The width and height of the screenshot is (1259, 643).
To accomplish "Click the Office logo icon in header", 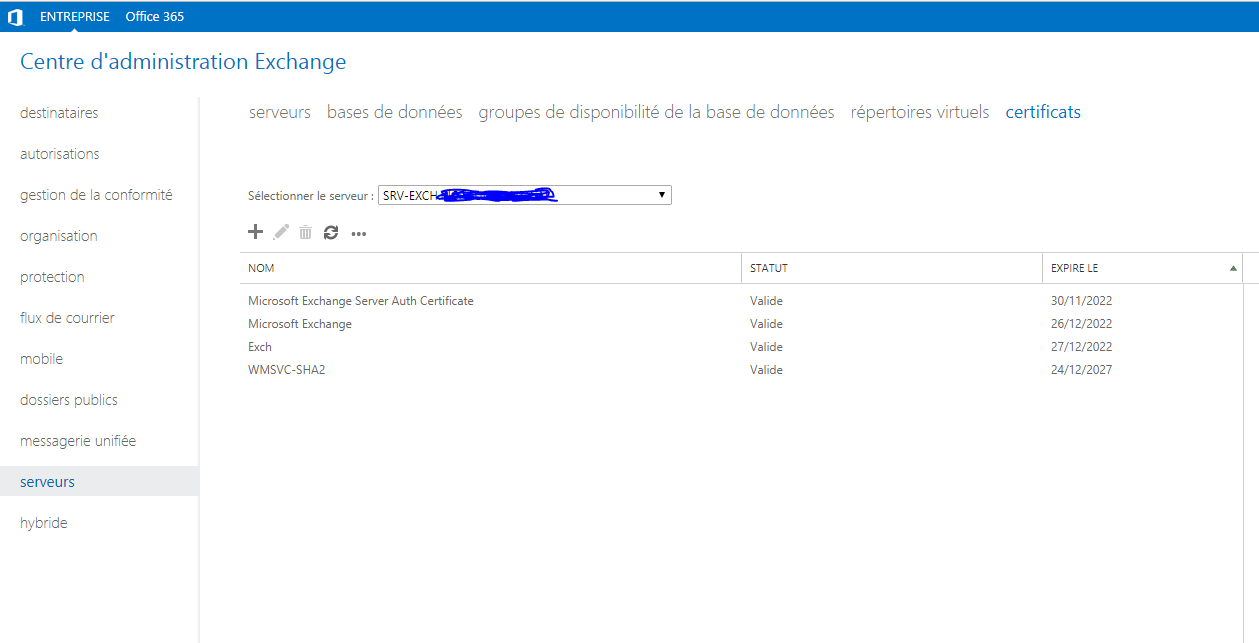I will (15, 17).
